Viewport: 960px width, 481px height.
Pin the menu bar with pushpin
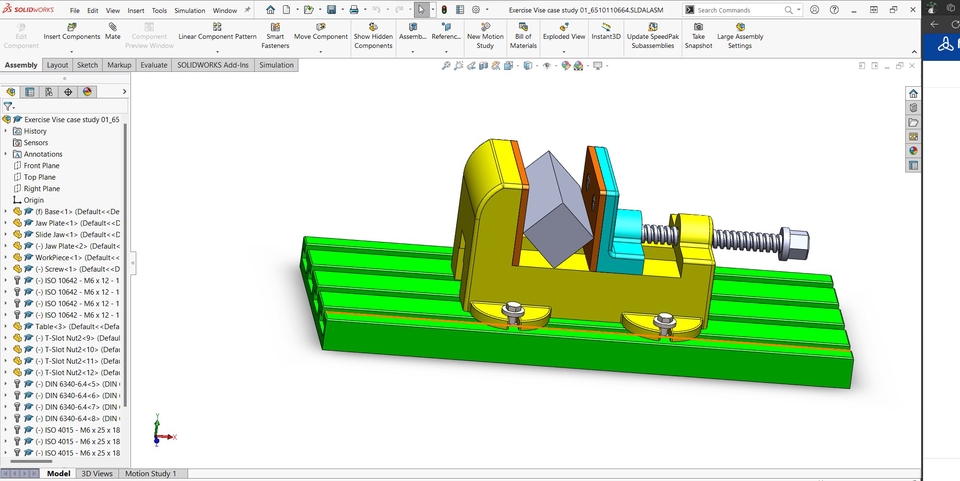pyautogui.click(x=247, y=10)
